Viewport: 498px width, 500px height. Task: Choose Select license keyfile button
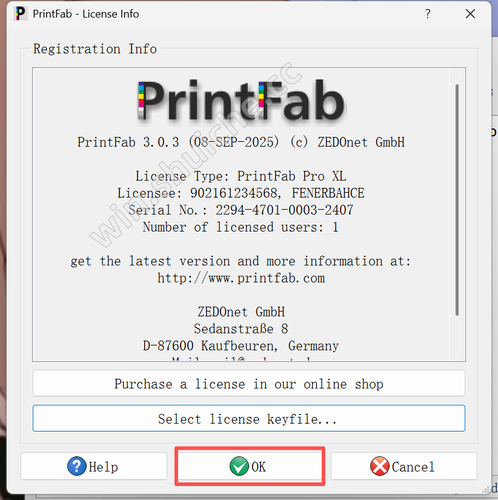pyautogui.click(x=249, y=419)
